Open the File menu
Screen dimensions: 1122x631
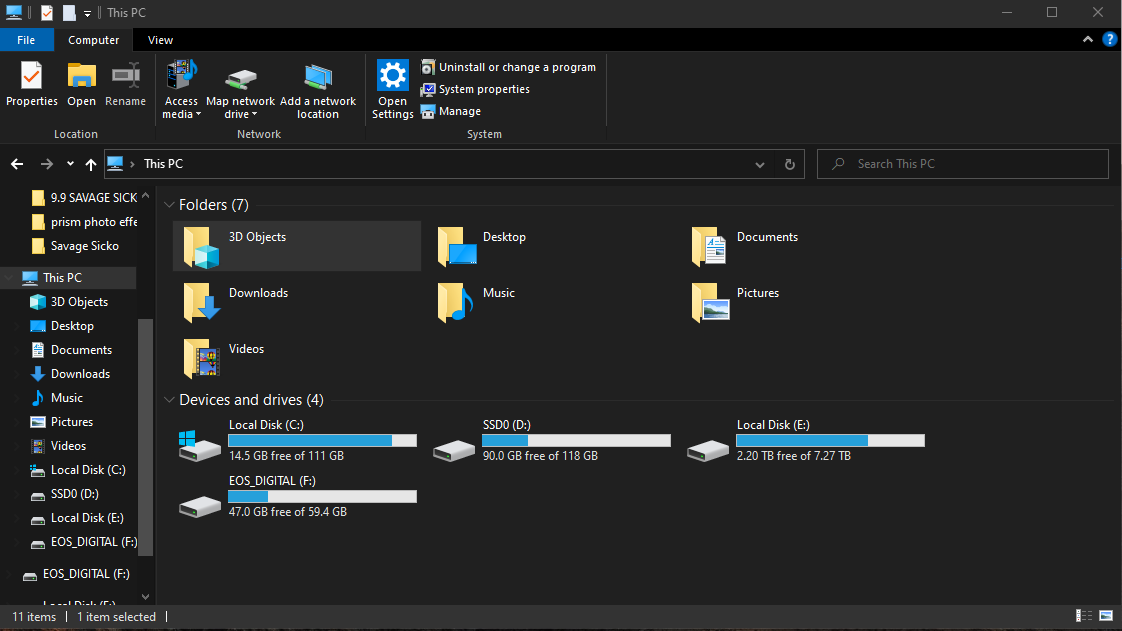tap(27, 40)
